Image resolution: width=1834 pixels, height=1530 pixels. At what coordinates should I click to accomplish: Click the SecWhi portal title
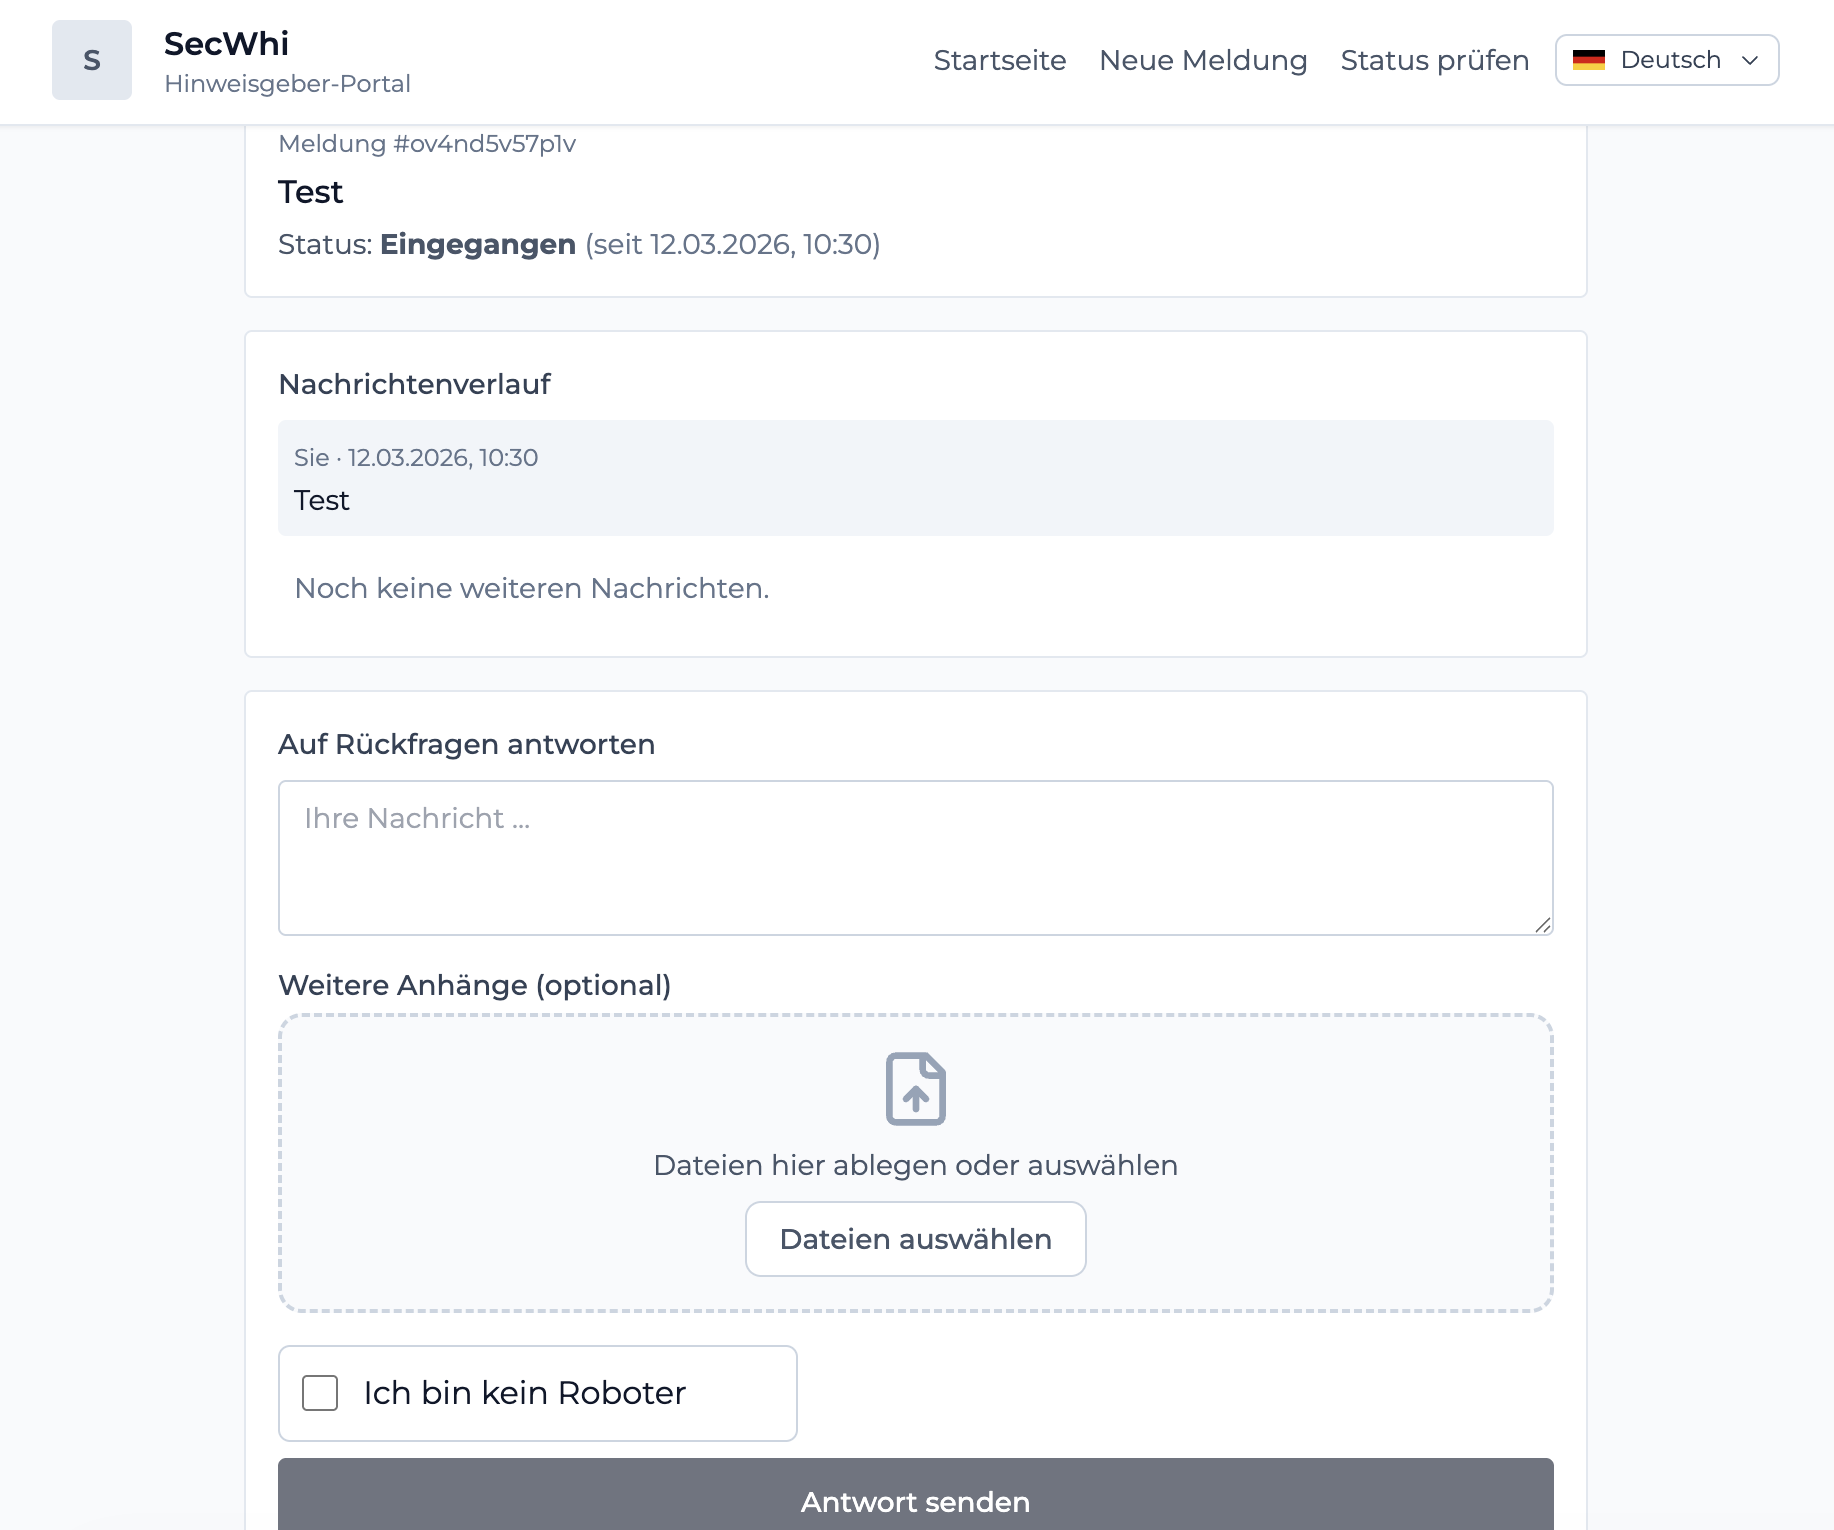(226, 44)
